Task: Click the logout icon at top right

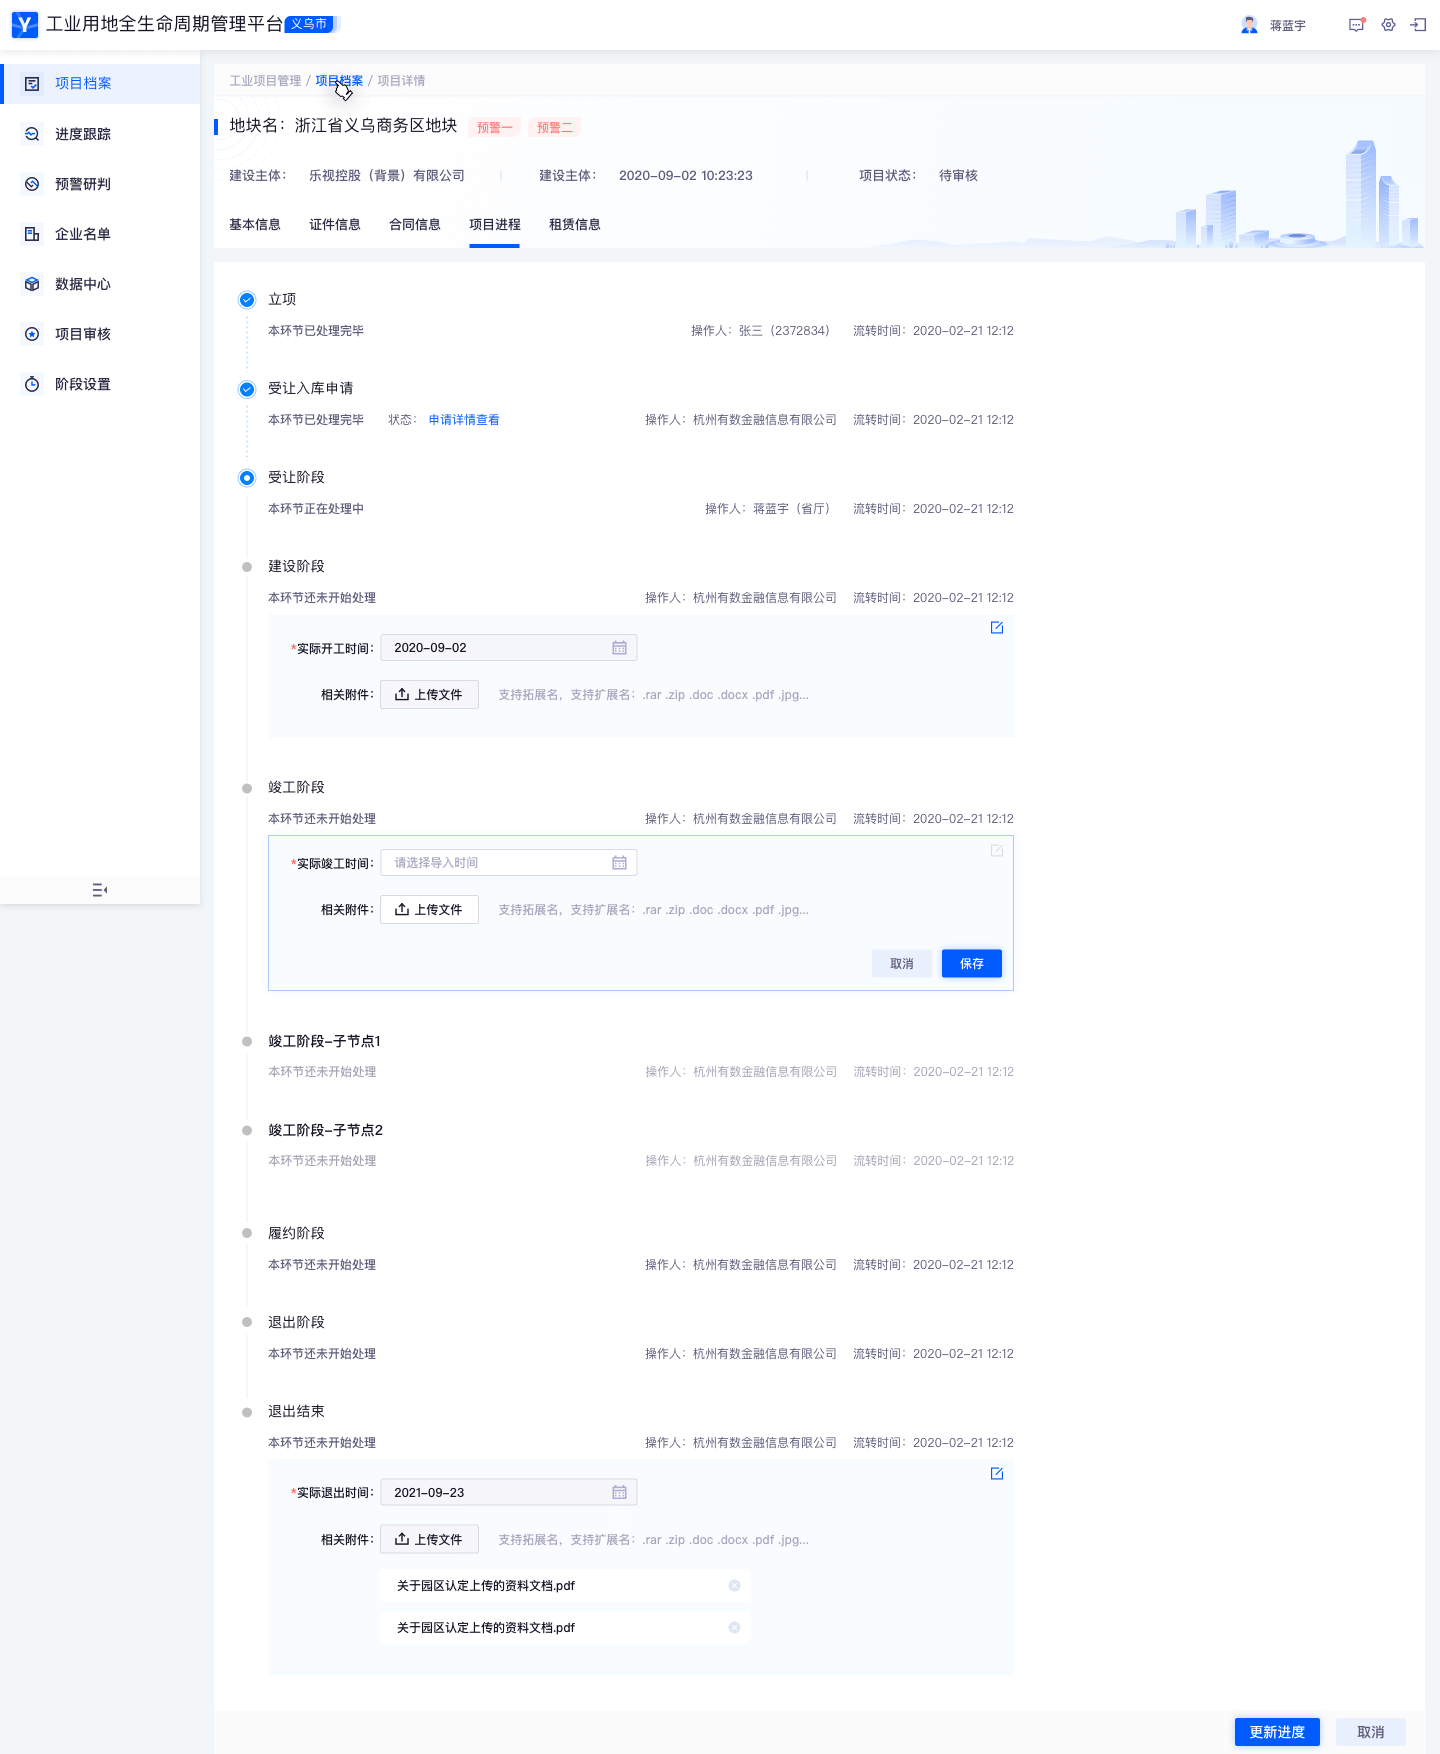Action: (x=1418, y=25)
